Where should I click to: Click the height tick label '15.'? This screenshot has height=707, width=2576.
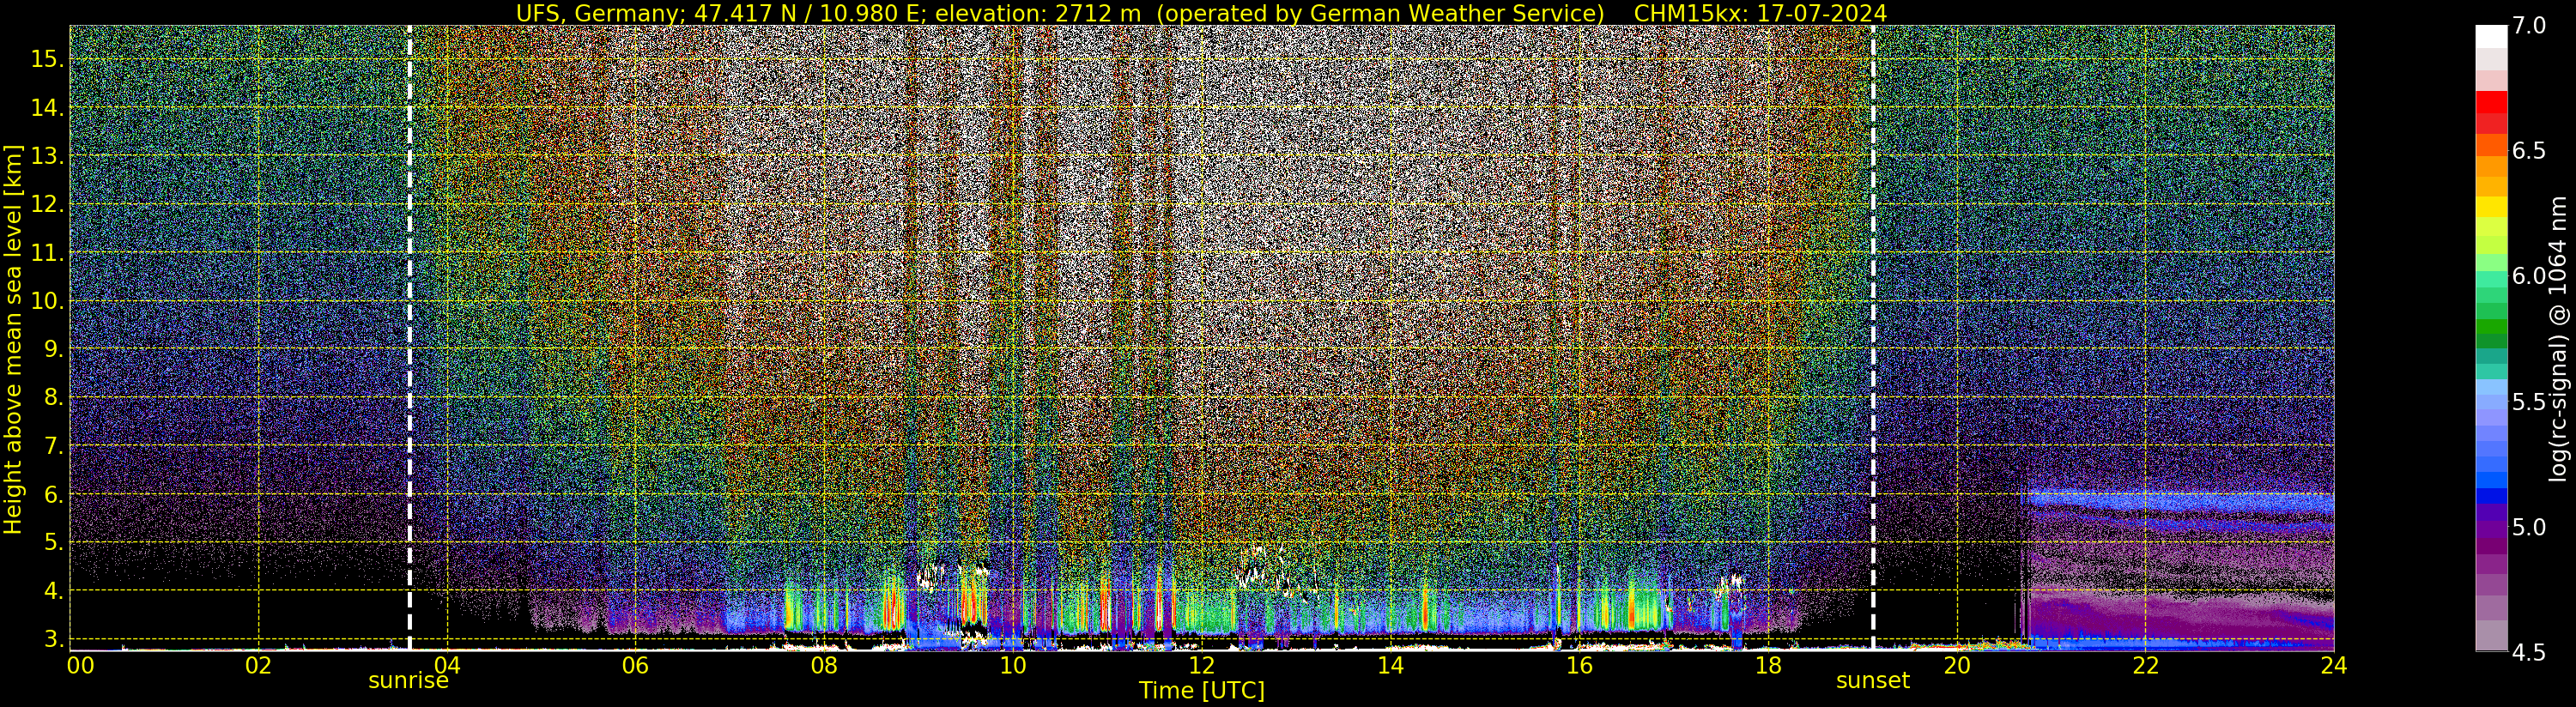[48, 59]
